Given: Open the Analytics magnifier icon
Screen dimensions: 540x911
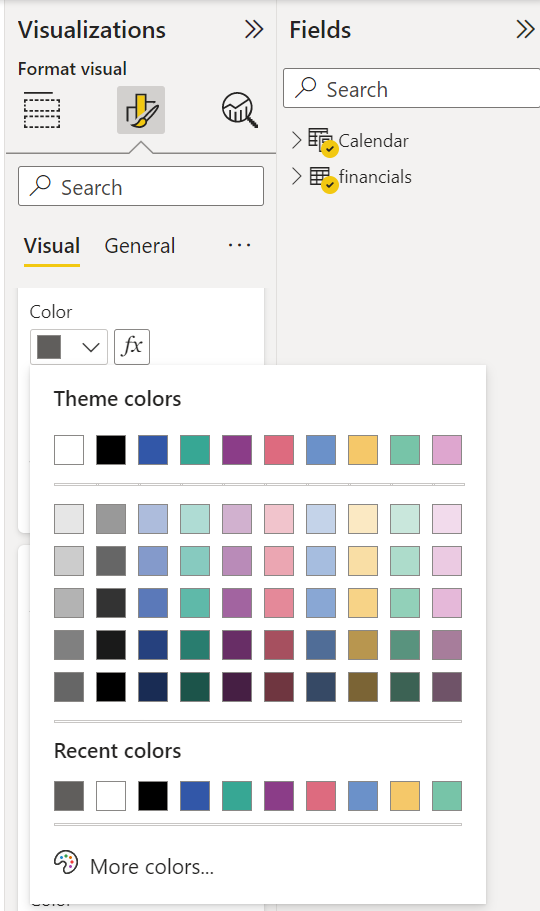Looking at the screenshot, I should tap(239, 110).
